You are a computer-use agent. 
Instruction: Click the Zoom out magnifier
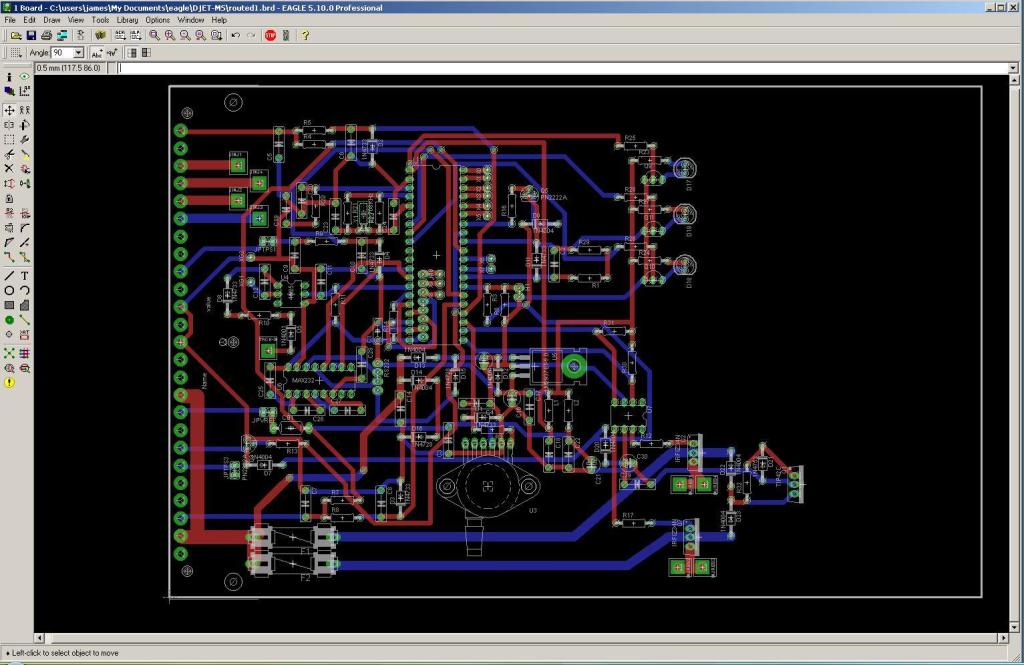click(x=185, y=35)
